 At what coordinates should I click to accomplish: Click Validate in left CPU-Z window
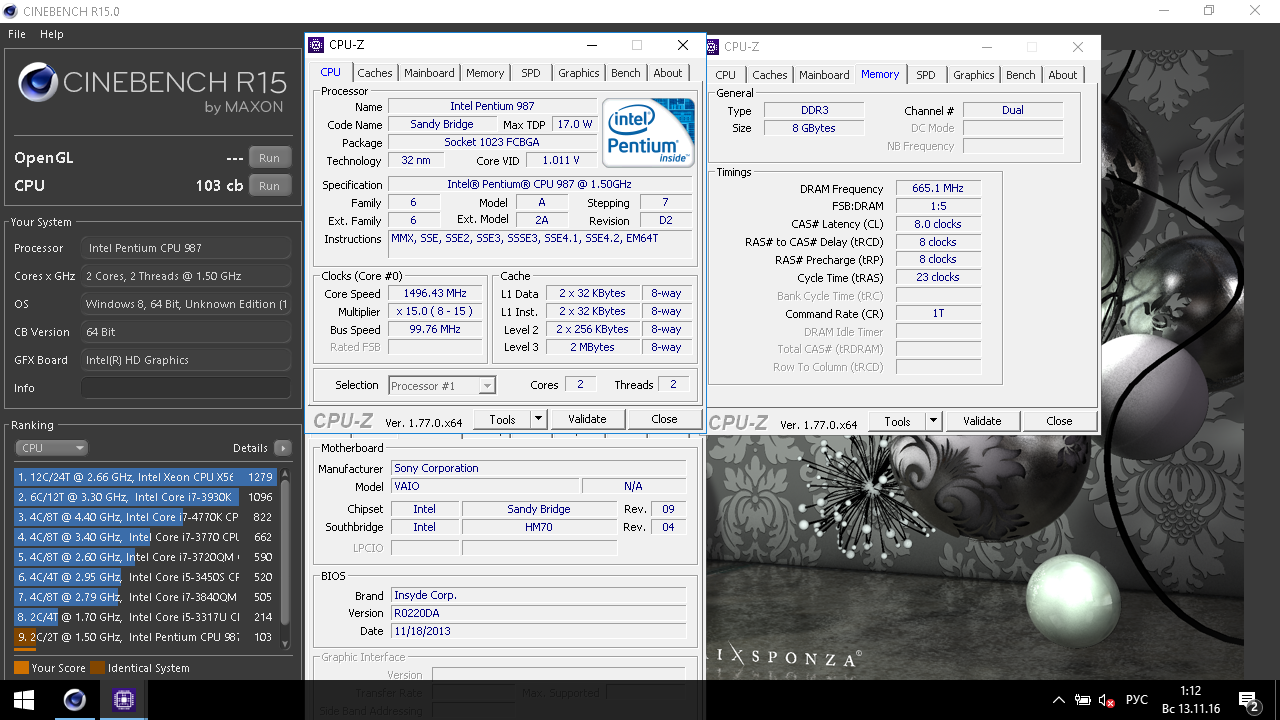tap(587, 419)
